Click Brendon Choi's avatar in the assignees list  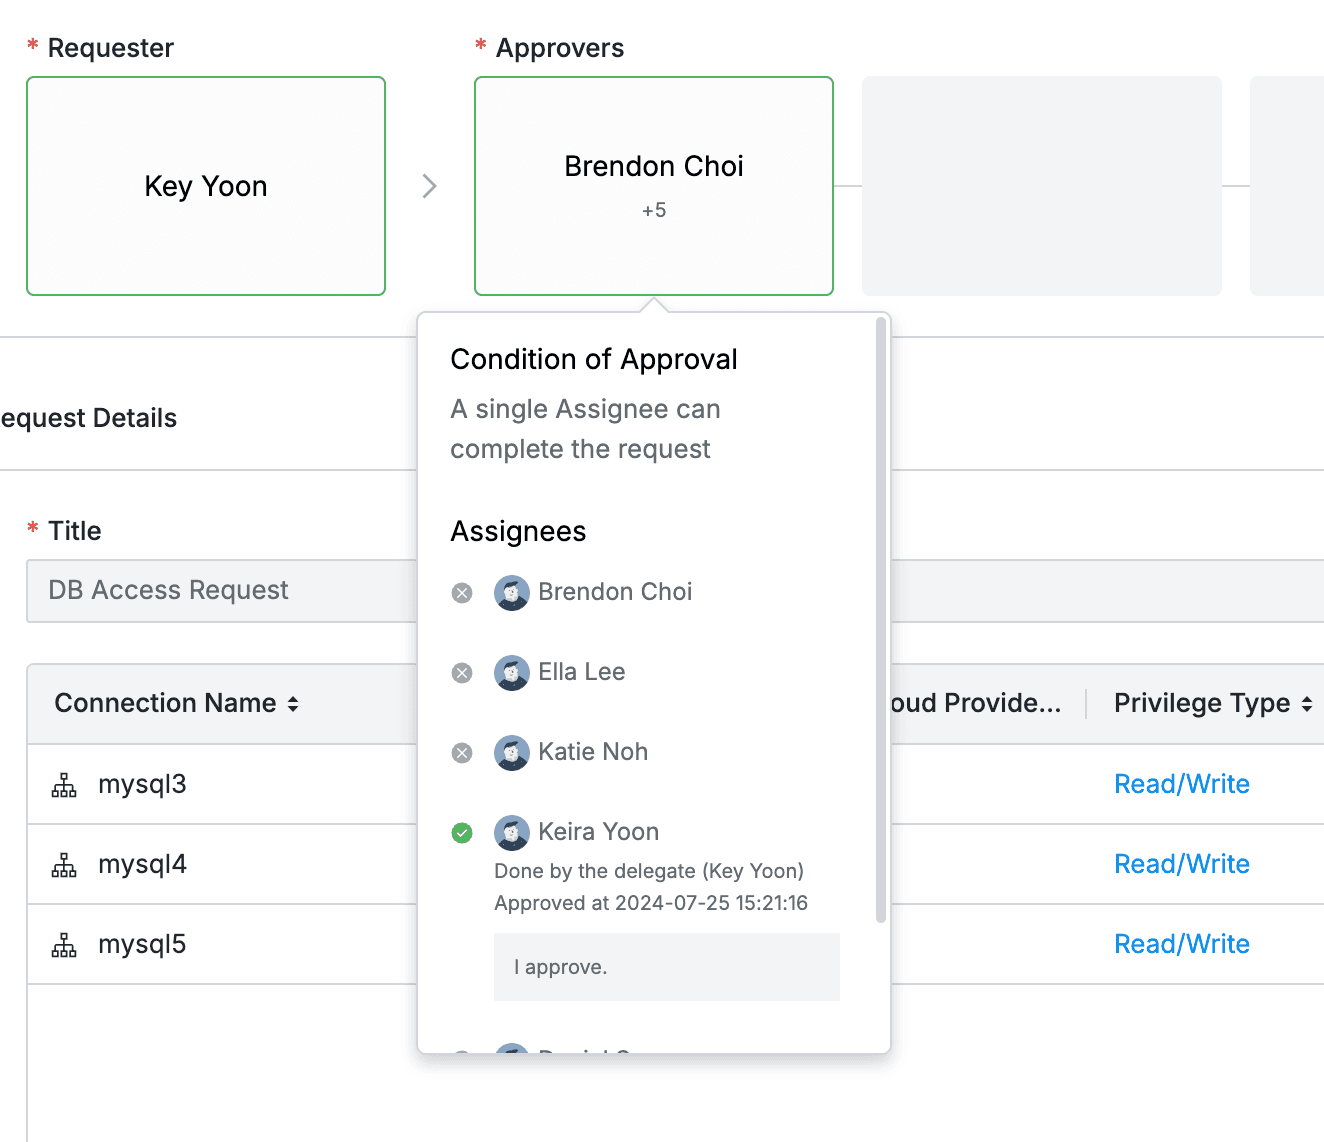coord(512,592)
